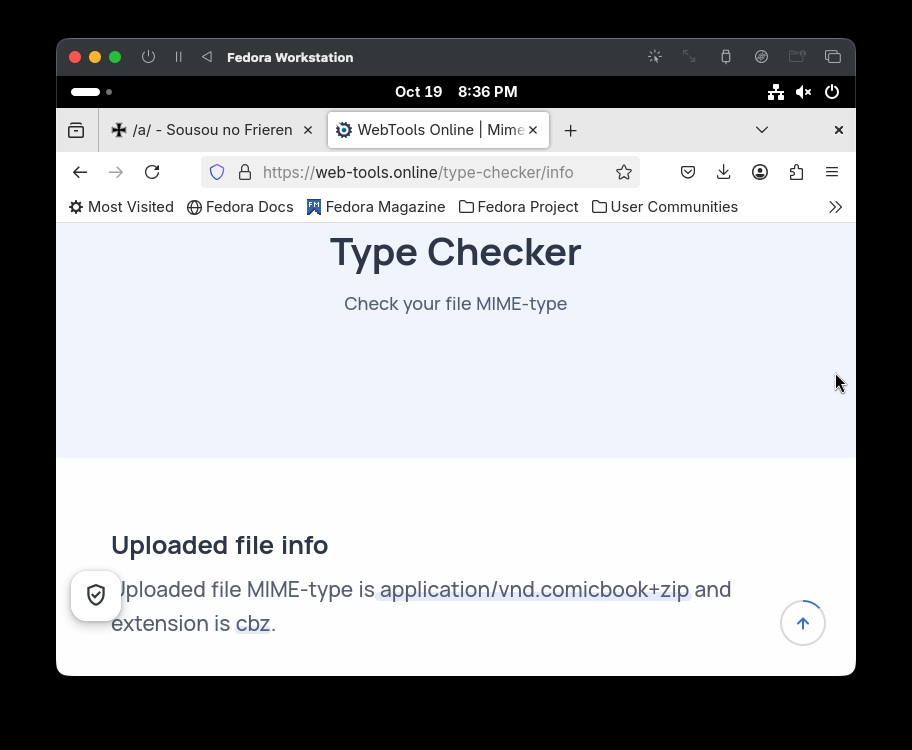
Task: Open the Firefox Extensions puzzle icon
Action: 796,172
